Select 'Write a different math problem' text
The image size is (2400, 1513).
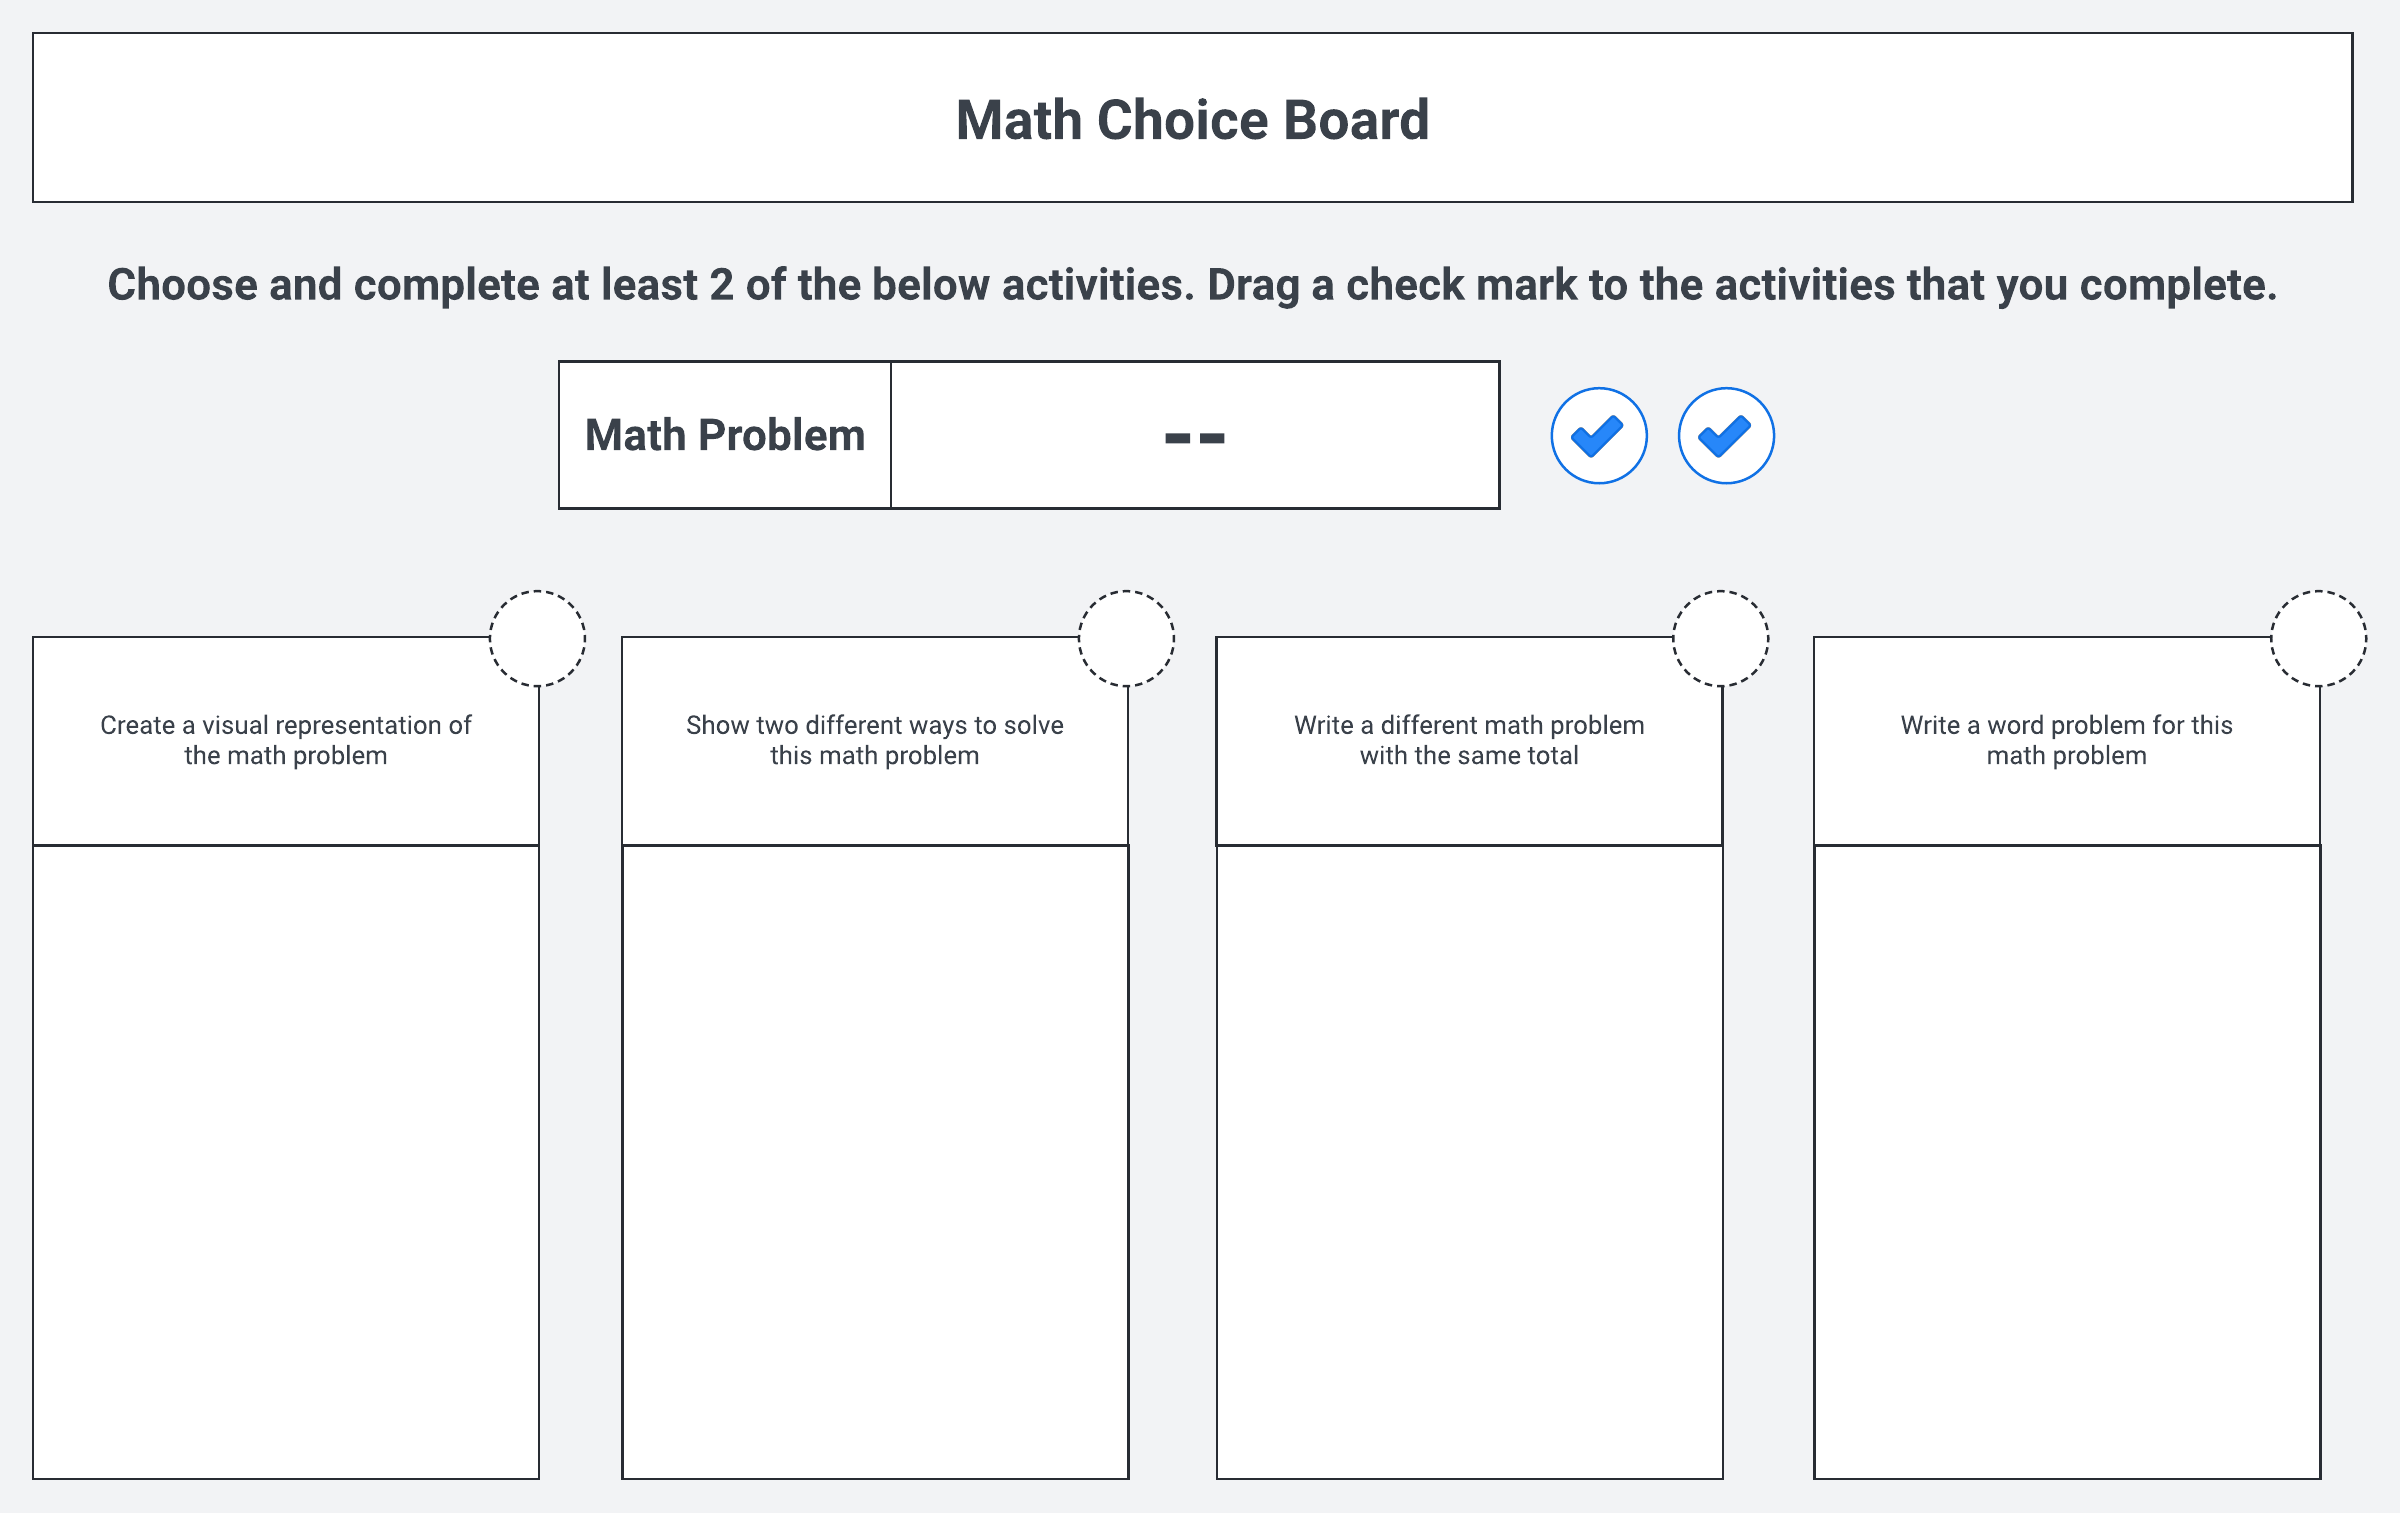point(1468,725)
